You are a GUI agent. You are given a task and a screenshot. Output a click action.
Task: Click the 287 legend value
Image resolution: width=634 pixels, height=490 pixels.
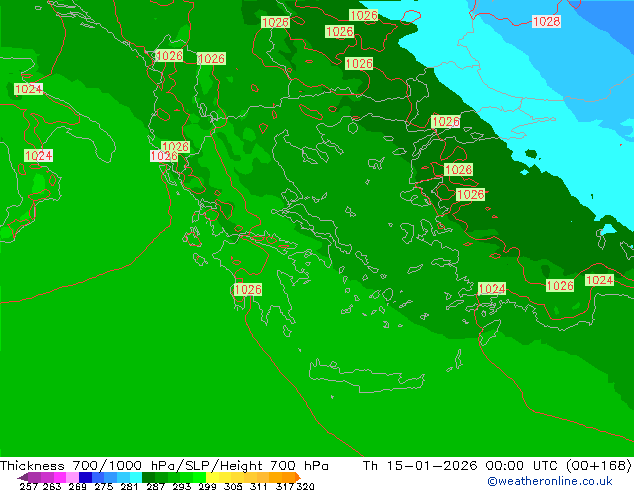[x=155, y=486]
